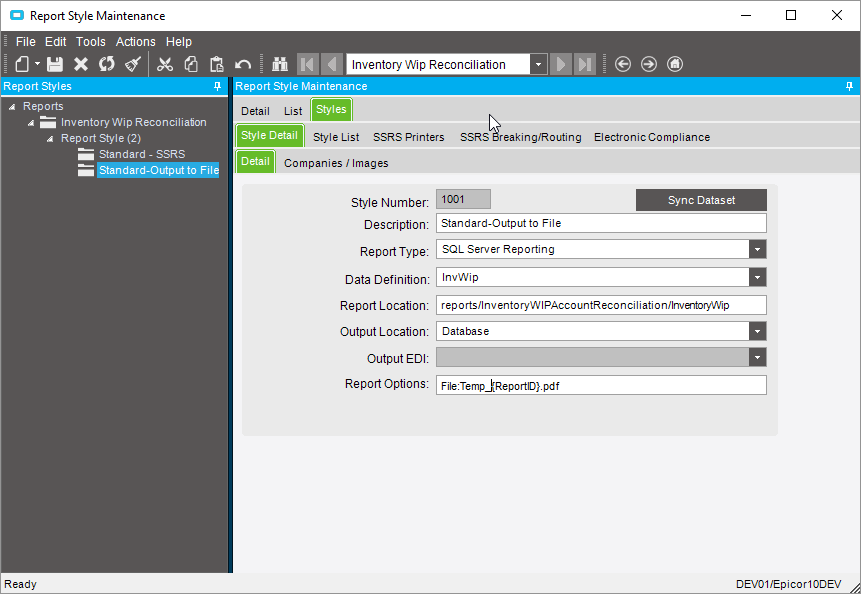Click the Cut scissors icon
Screen dimensions: 862x594
164,64
